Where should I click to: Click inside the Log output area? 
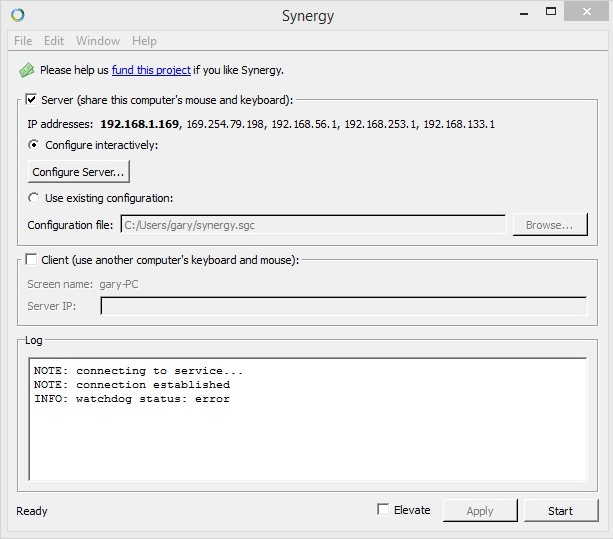(x=308, y=419)
